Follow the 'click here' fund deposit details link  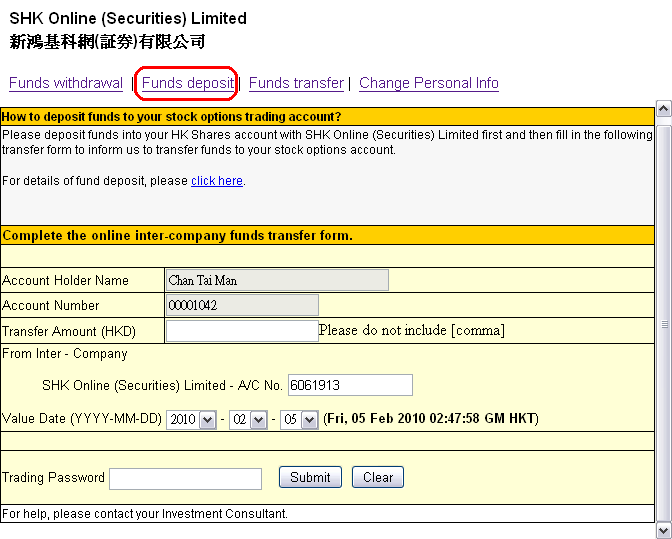pos(217,181)
